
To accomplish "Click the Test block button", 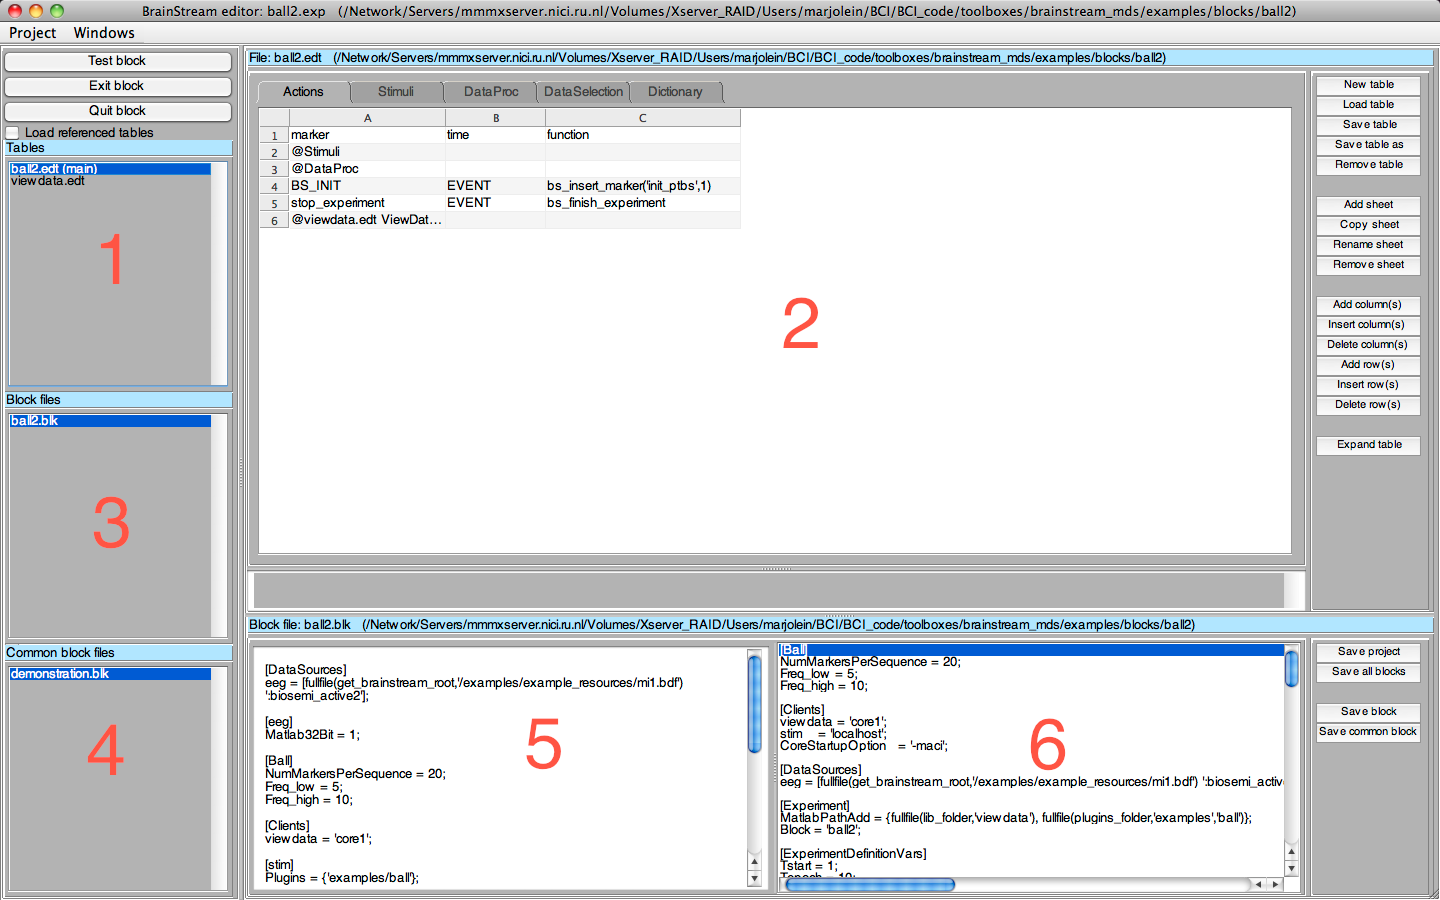I will coord(117,61).
